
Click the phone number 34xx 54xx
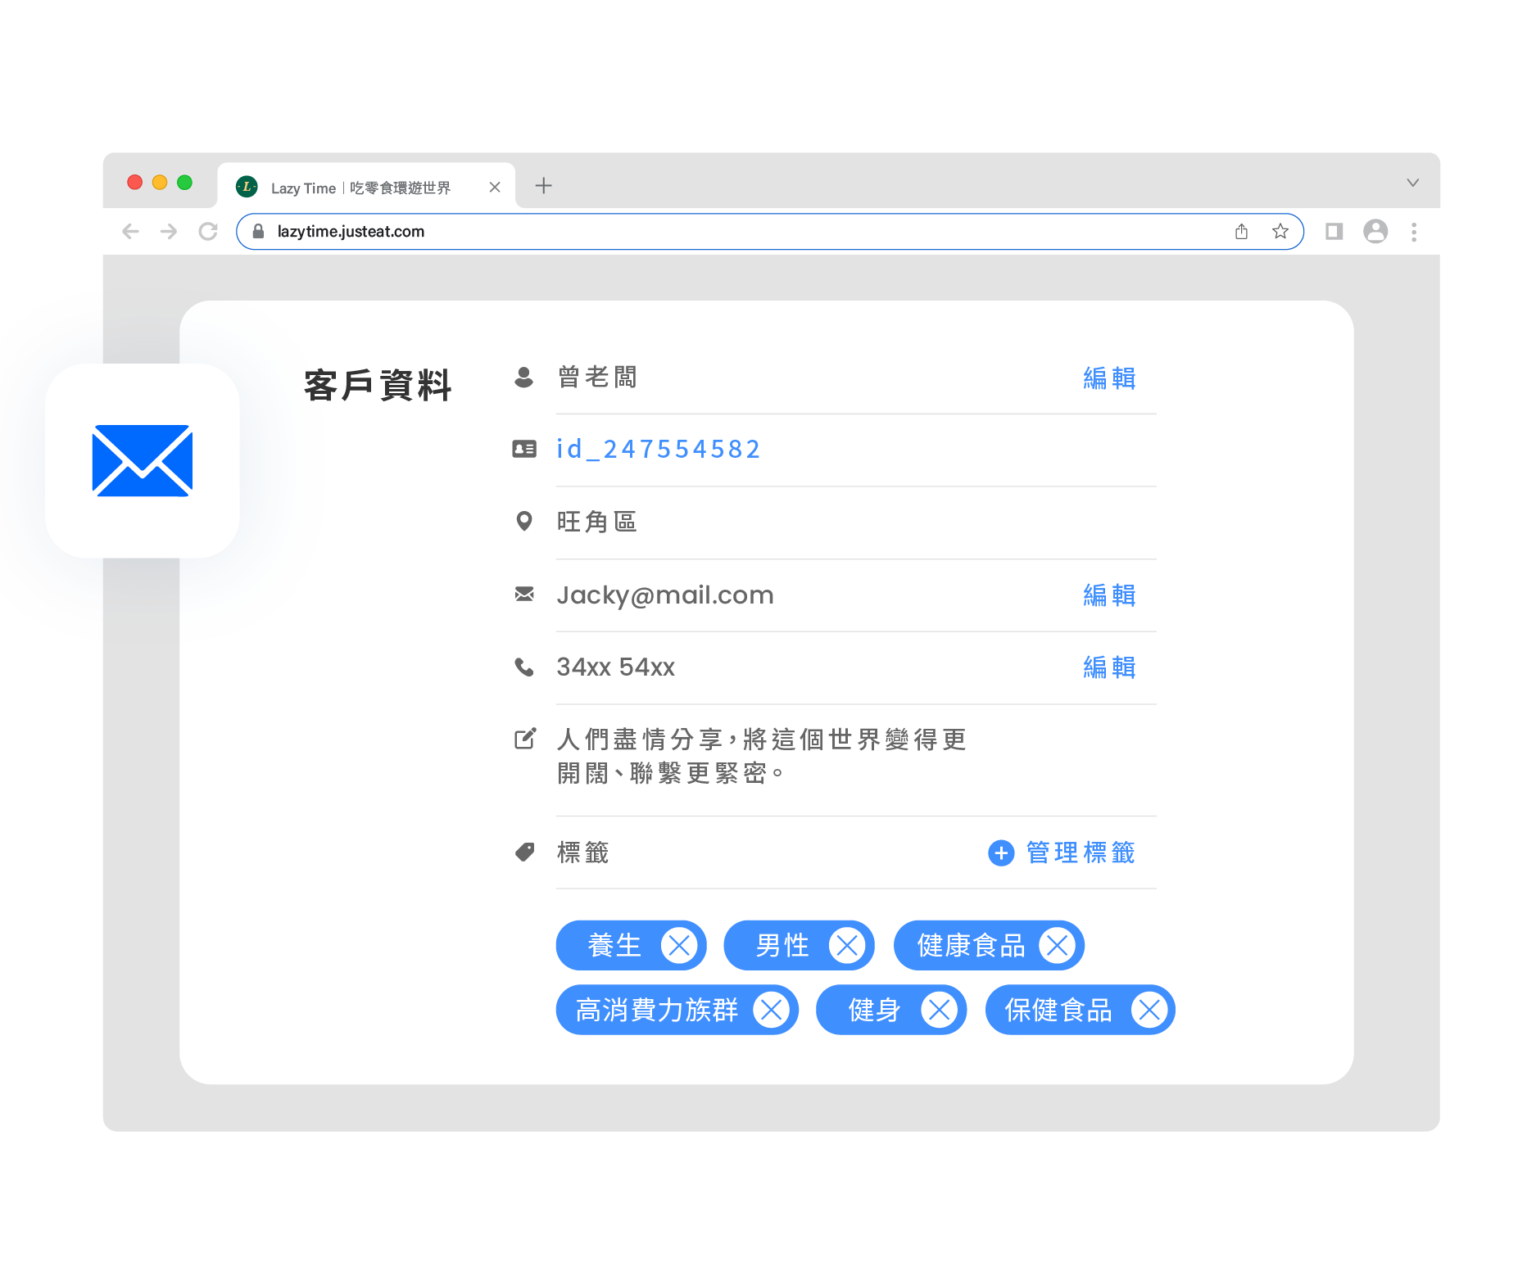click(616, 667)
